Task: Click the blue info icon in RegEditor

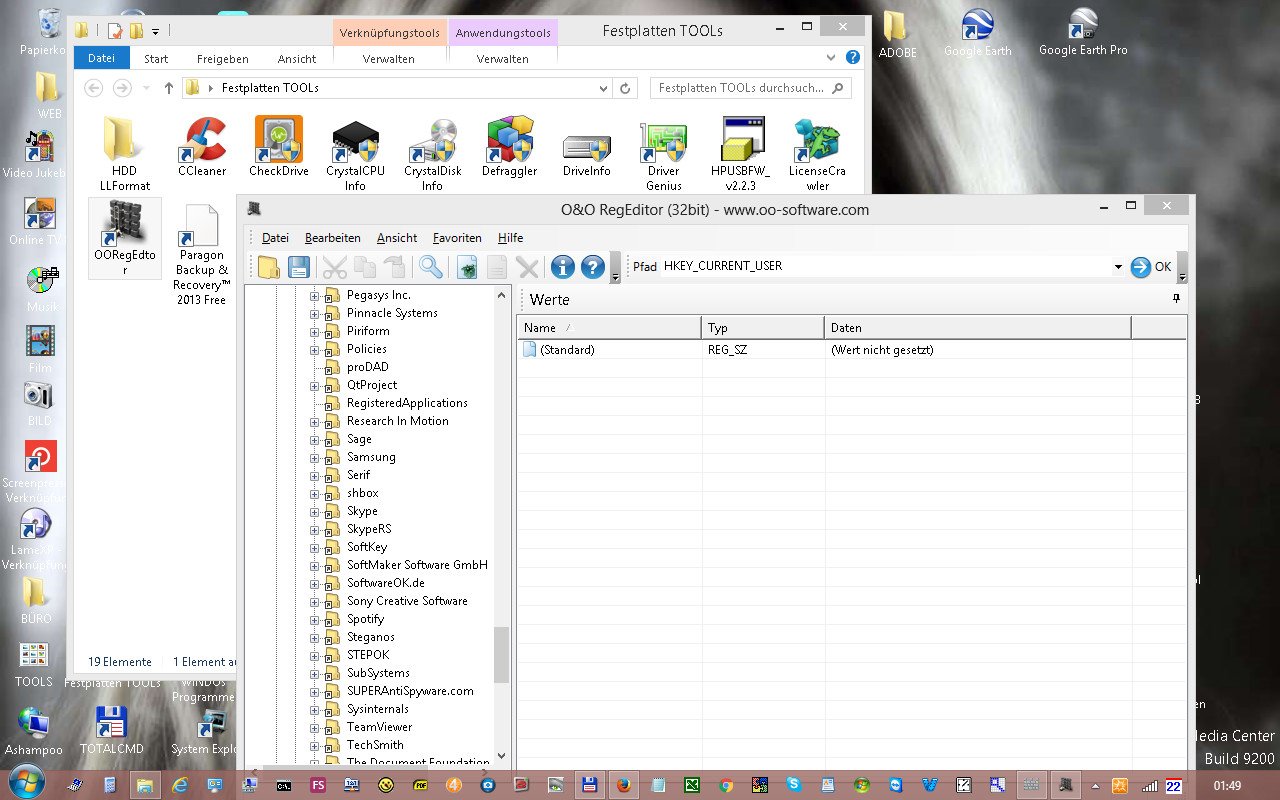Action: click(563, 267)
